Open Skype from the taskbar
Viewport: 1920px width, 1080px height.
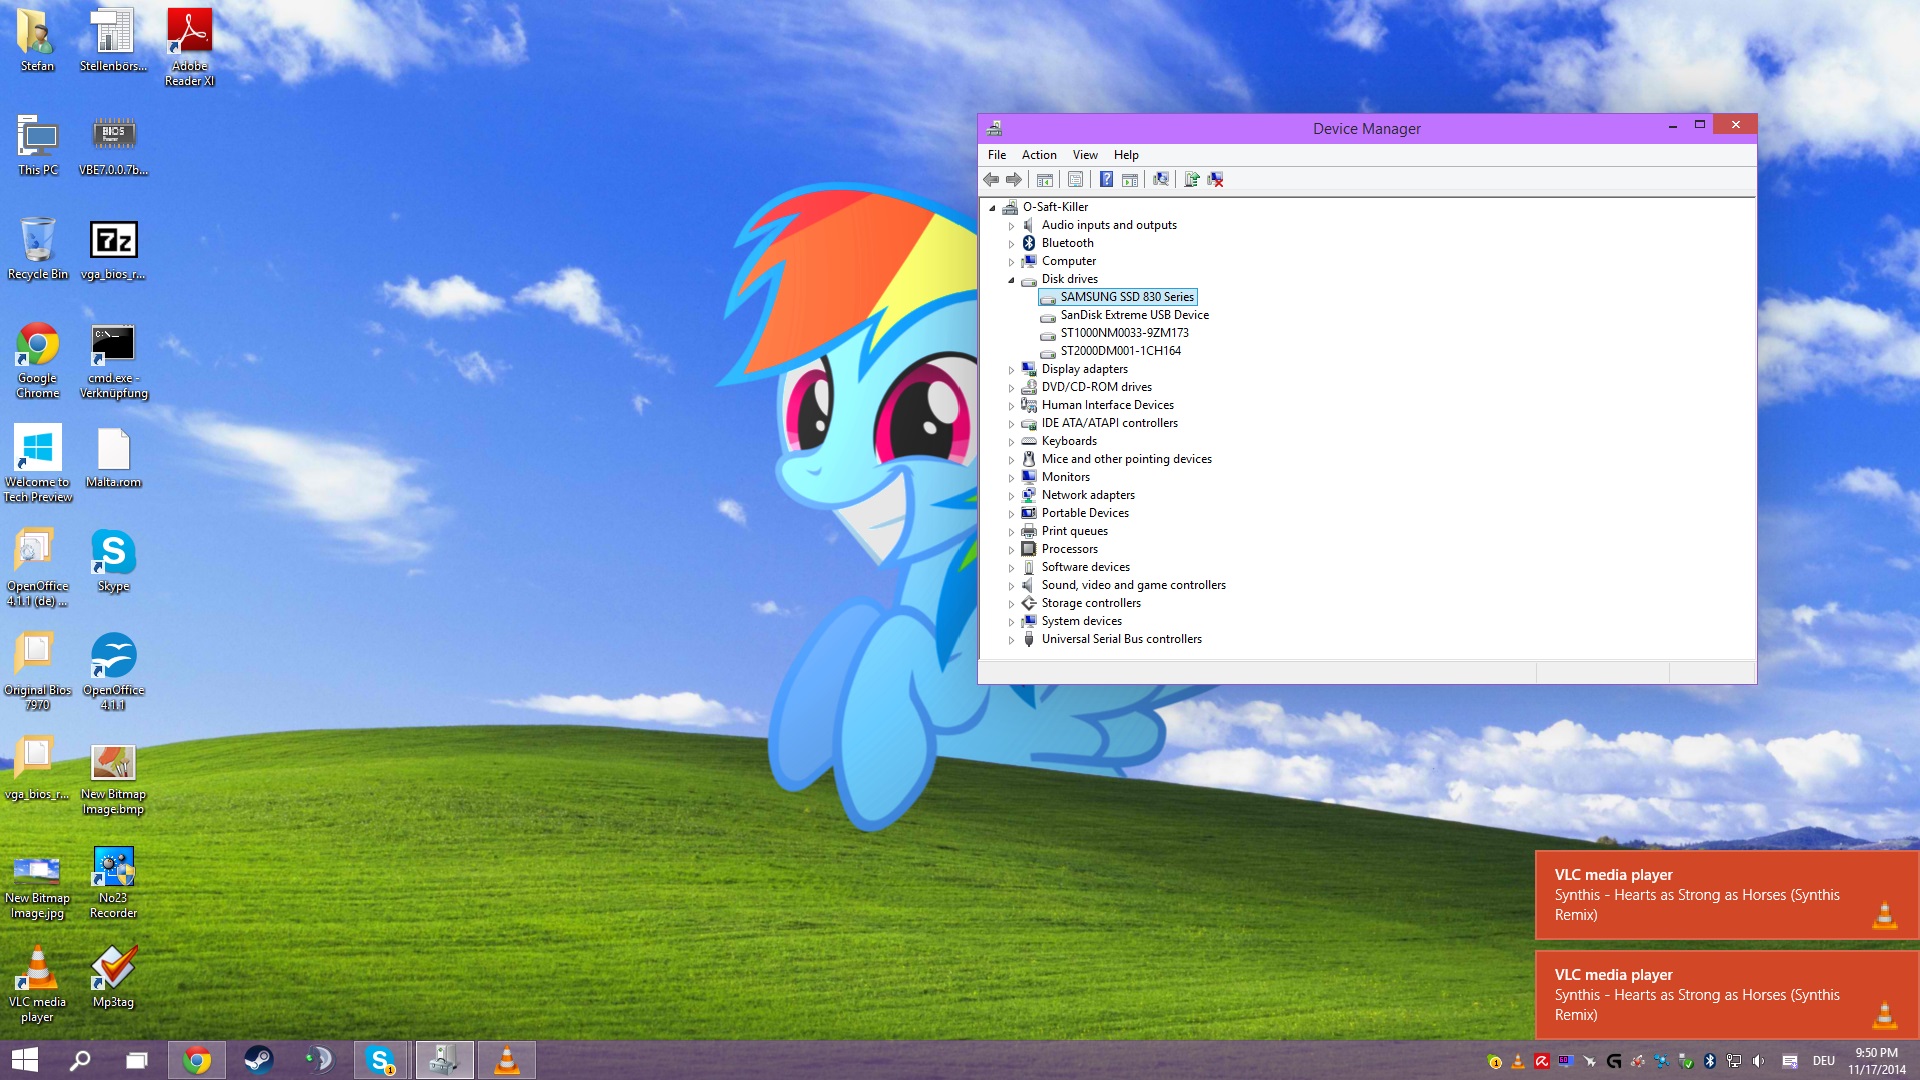tap(381, 1060)
